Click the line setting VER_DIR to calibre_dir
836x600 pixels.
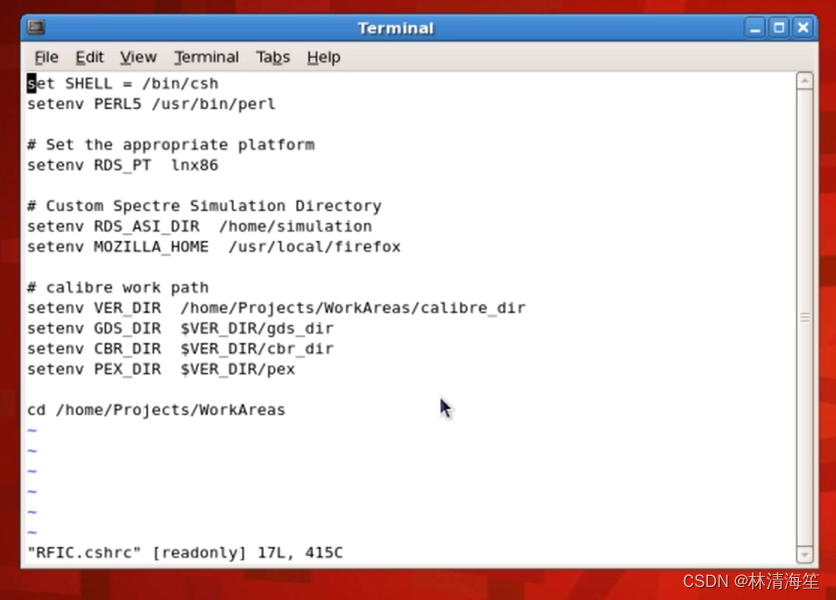click(276, 308)
